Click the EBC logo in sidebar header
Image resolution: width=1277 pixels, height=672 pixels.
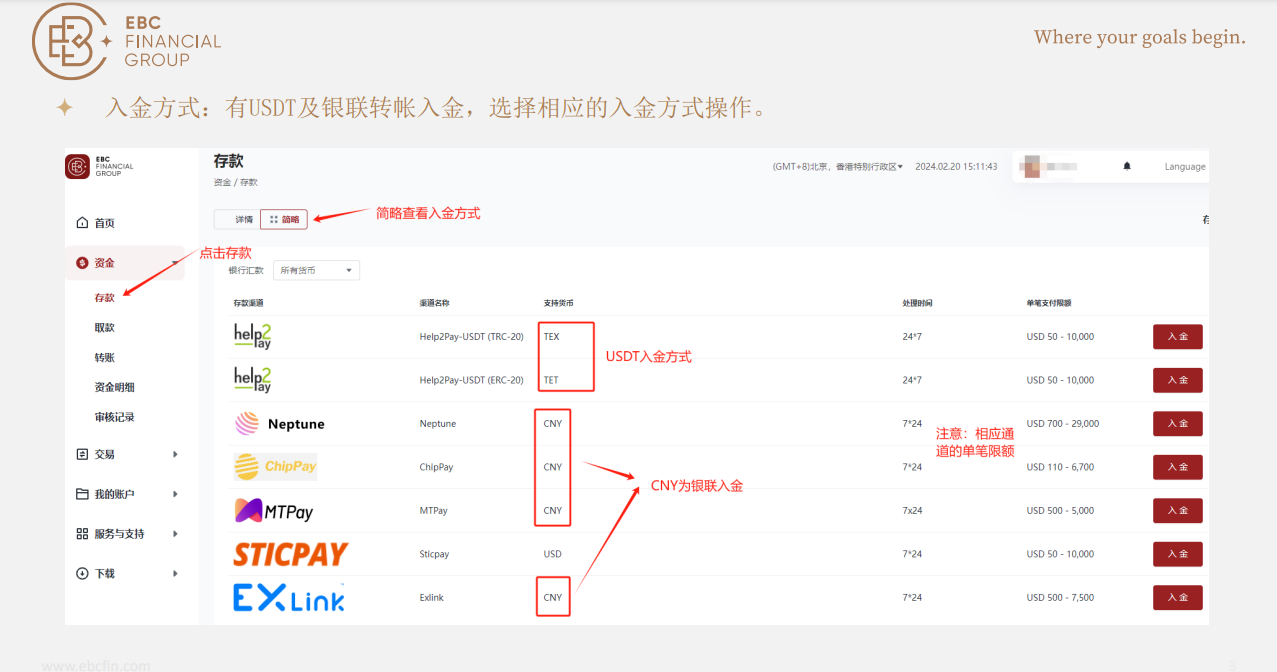click(x=78, y=167)
